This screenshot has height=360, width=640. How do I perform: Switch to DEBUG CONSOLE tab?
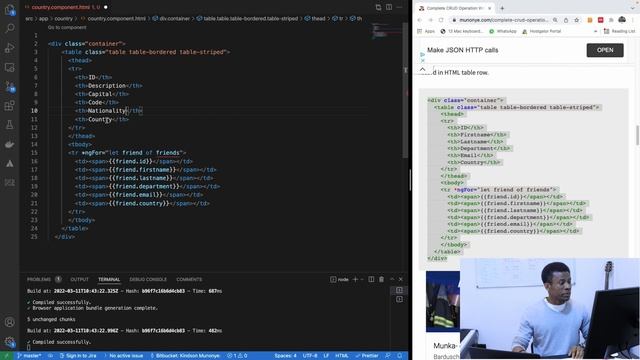(x=148, y=279)
